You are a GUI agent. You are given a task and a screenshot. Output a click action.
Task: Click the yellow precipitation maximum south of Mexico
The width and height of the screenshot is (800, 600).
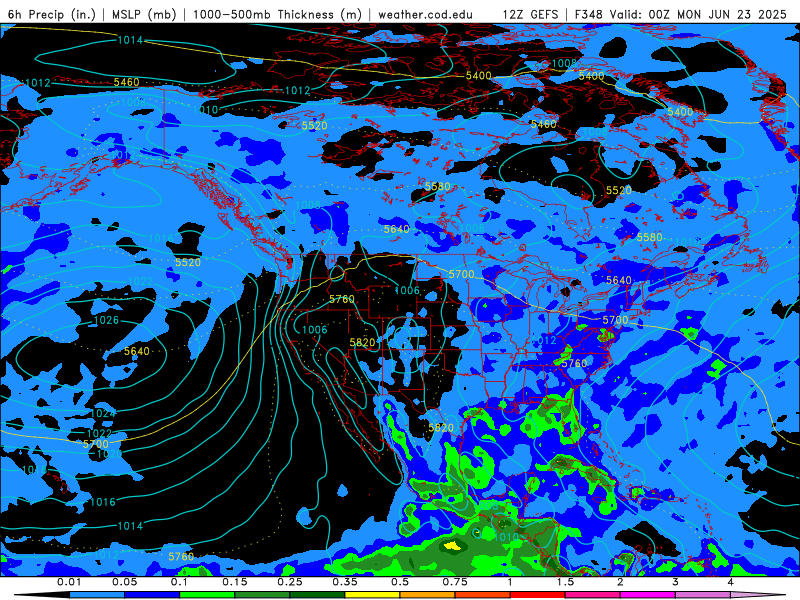tap(453, 545)
